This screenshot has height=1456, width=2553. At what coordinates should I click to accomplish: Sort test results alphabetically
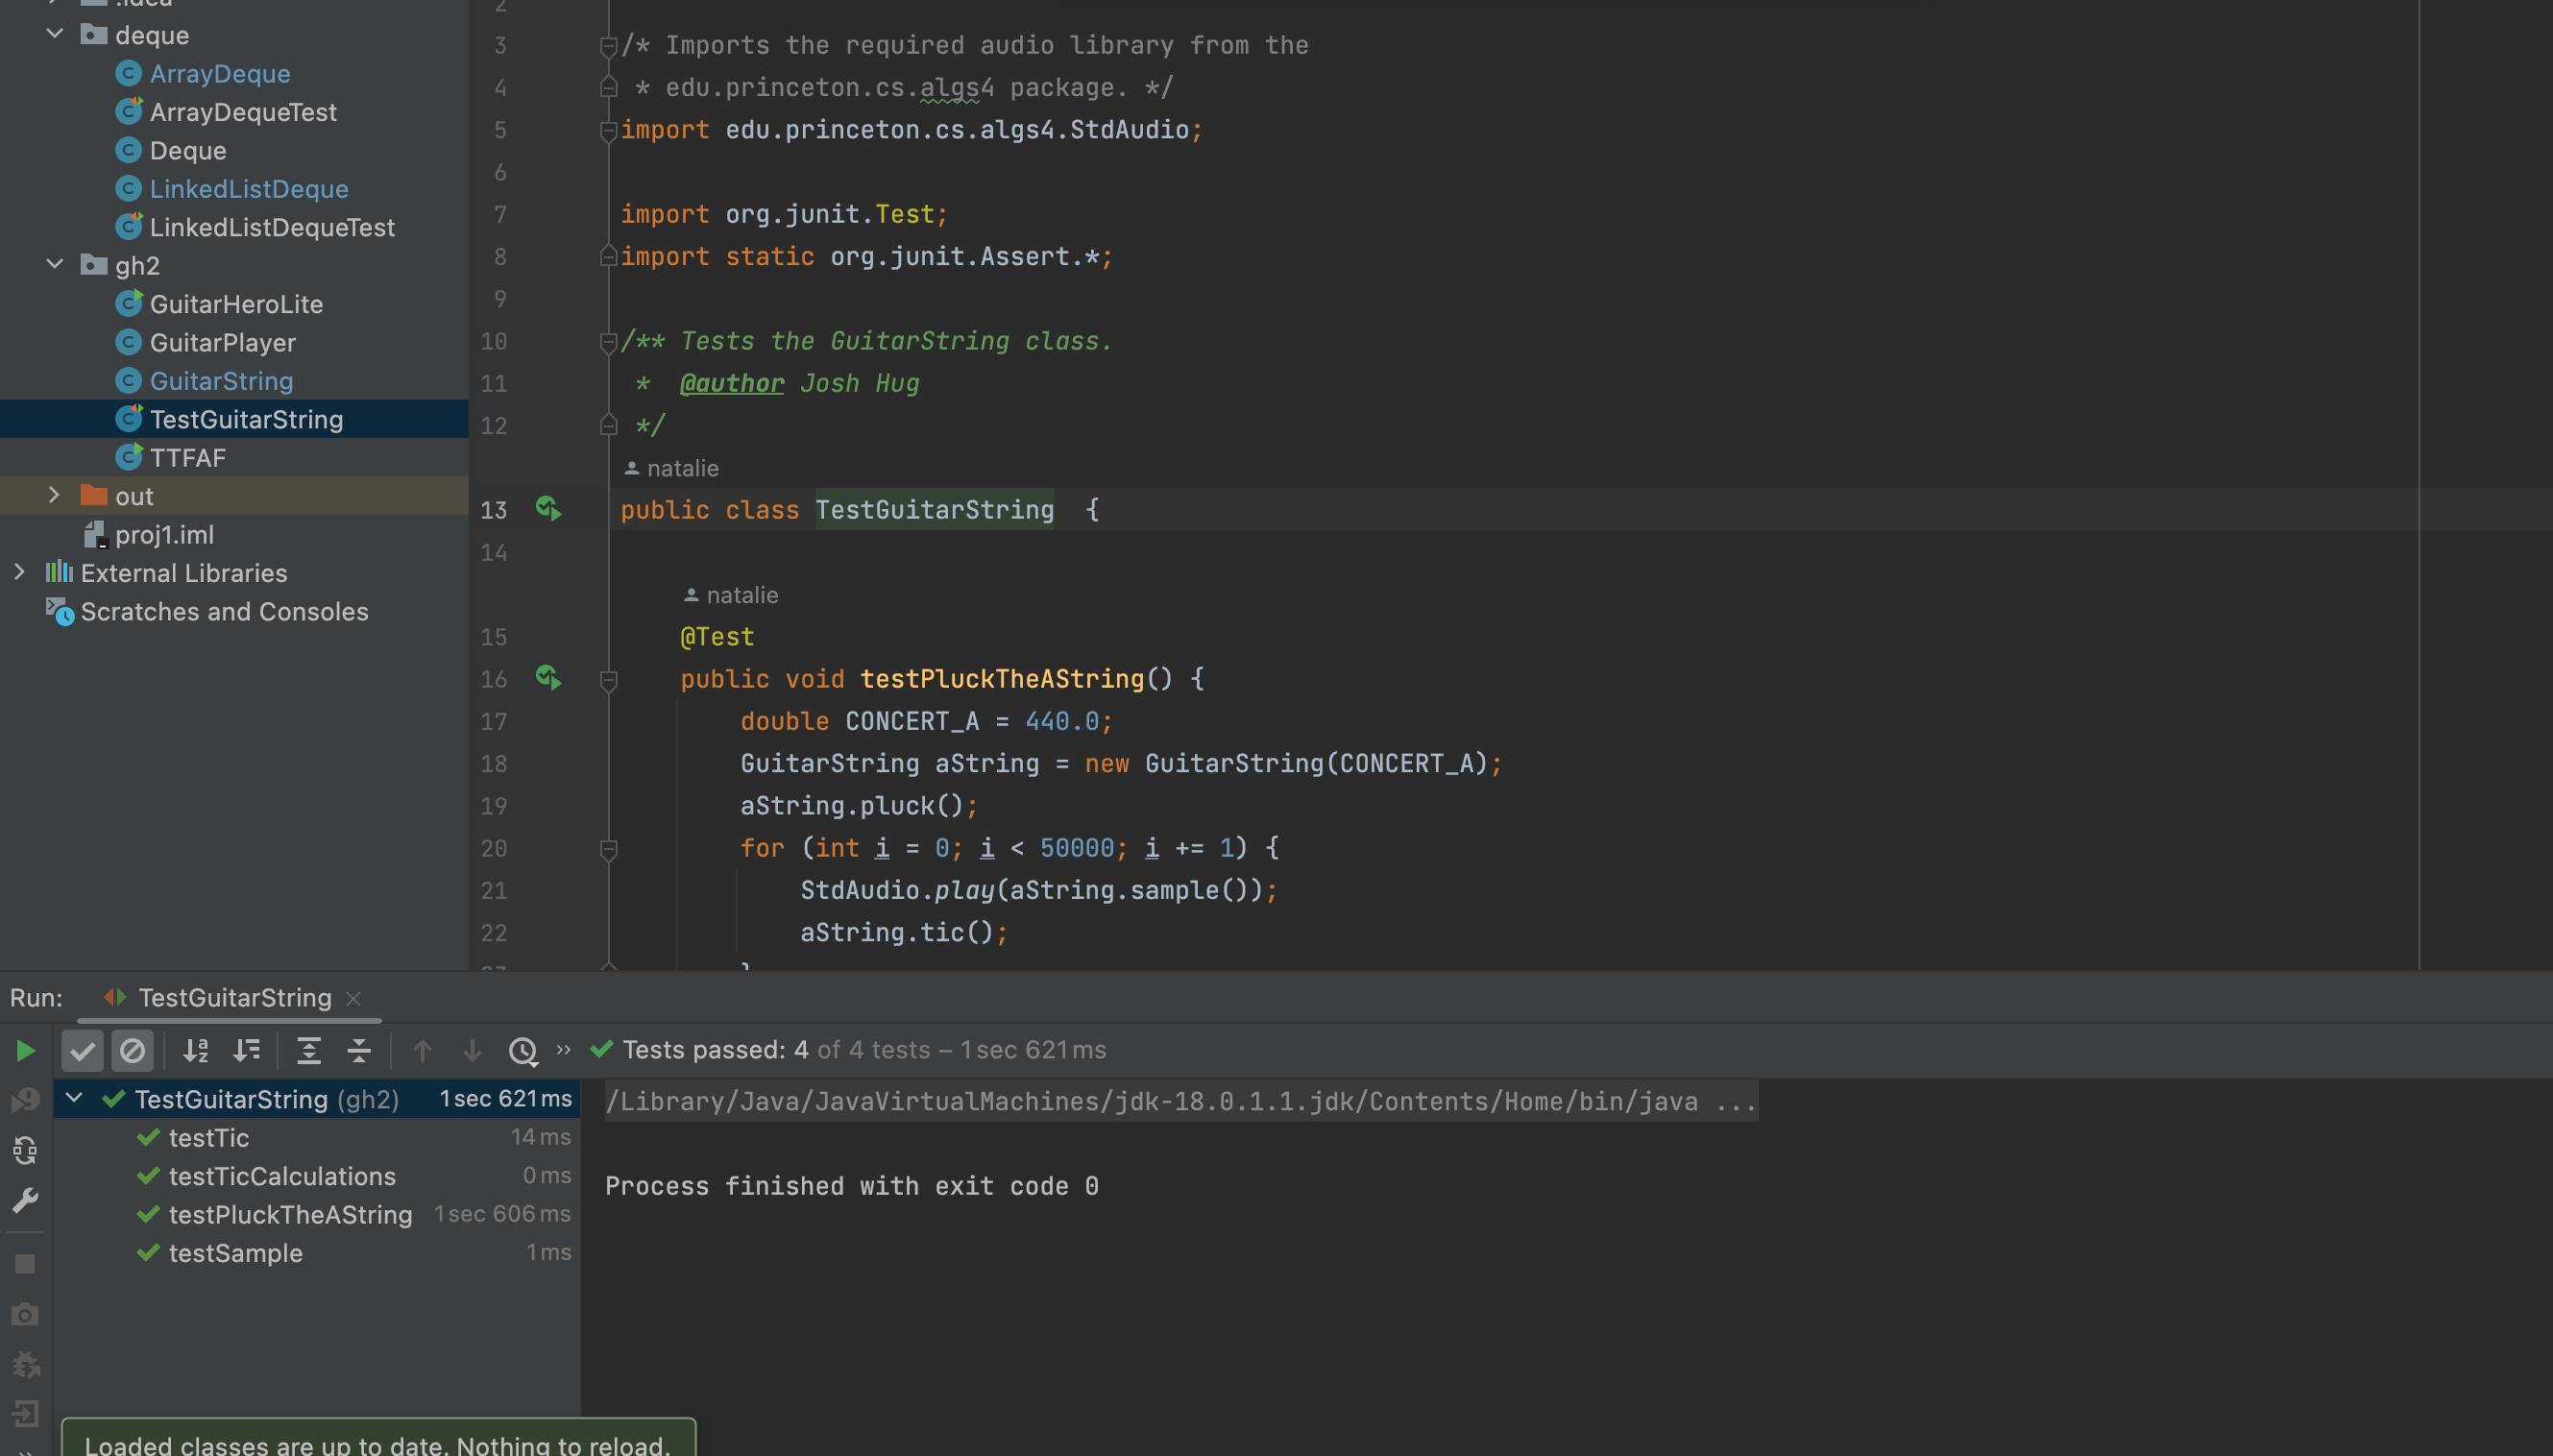[195, 1050]
